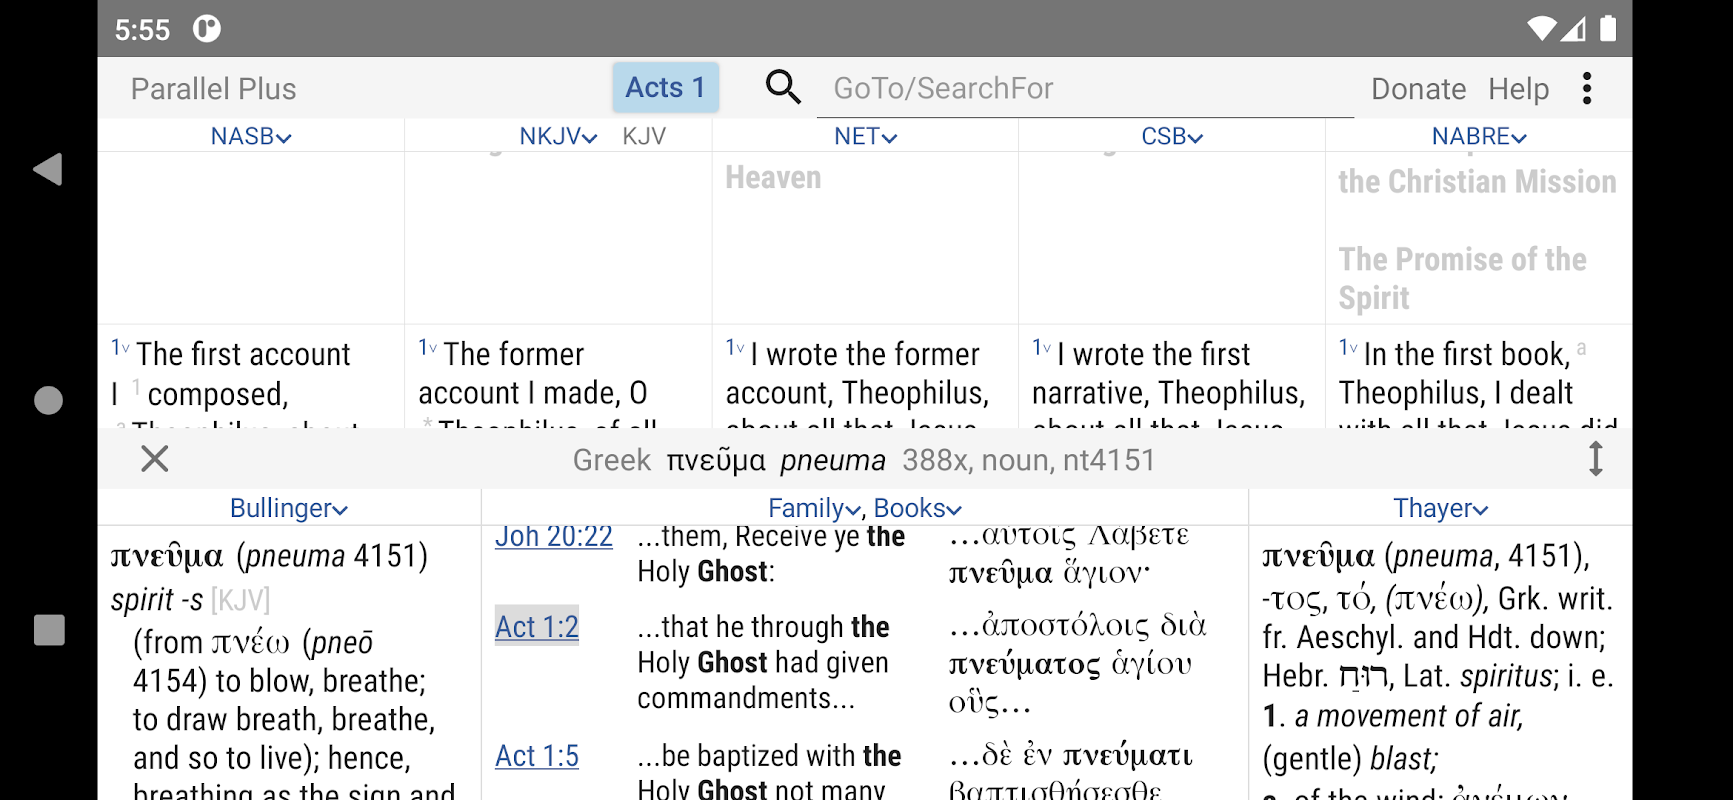Viewport: 1733px width, 800px height.
Task: Click the GoTo/SearchFor input field
Action: click(1085, 89)
